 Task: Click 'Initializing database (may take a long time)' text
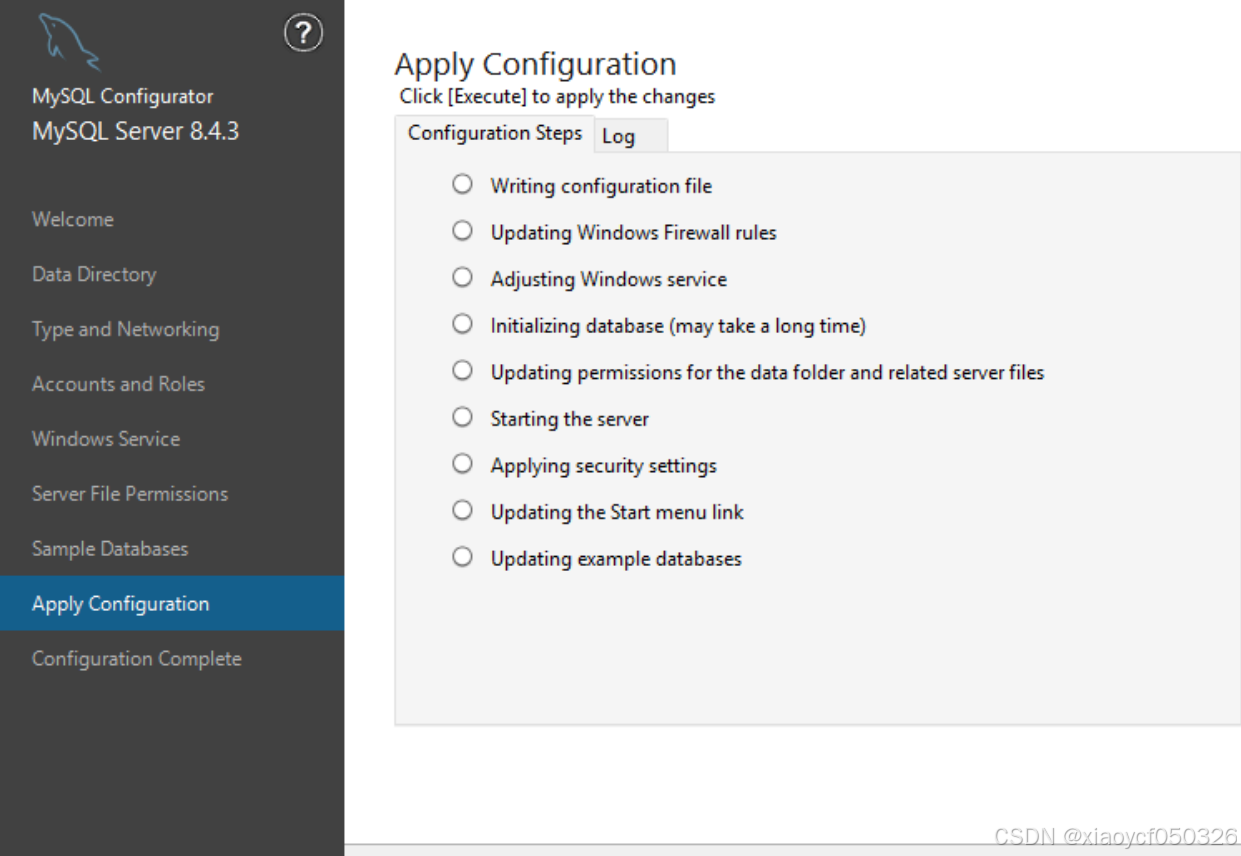tap(678, 326)
